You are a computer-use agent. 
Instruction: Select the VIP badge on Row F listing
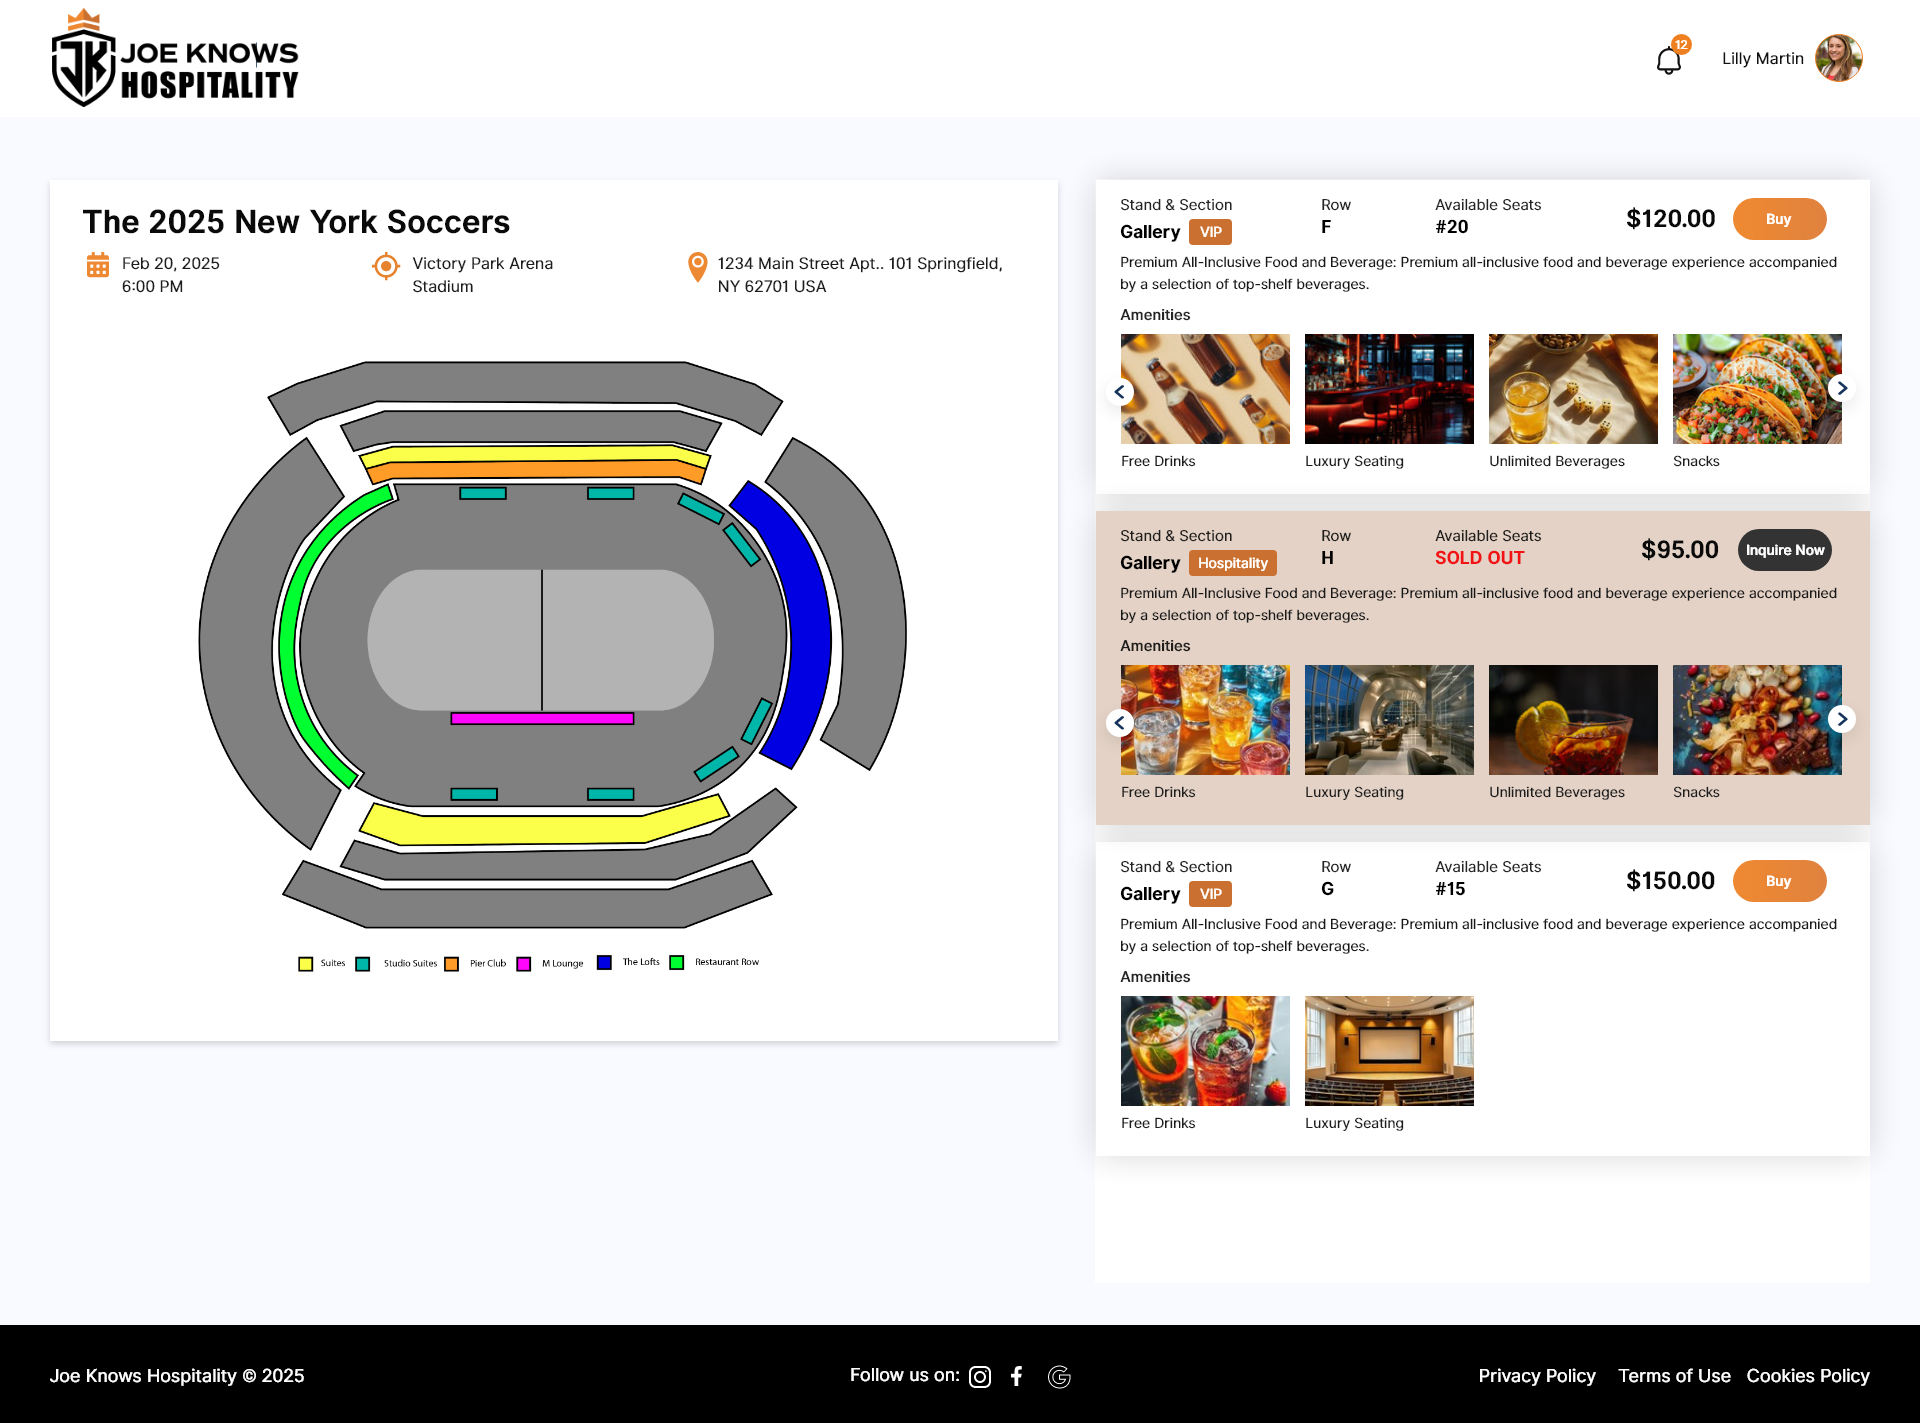pos(1210,231)
